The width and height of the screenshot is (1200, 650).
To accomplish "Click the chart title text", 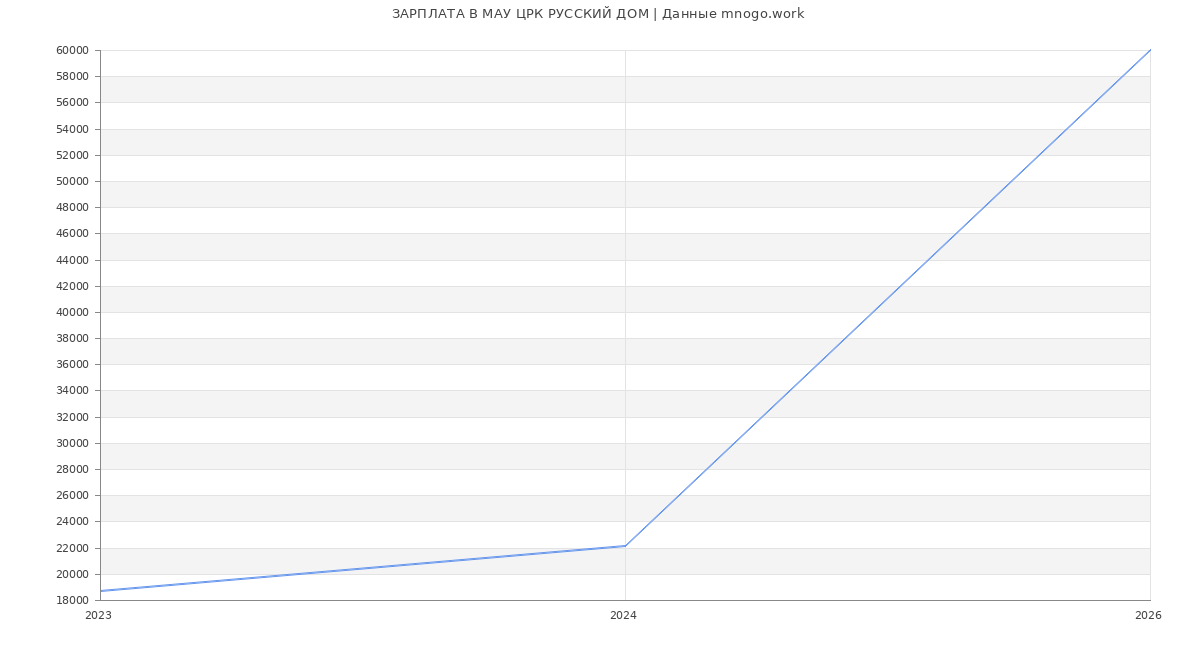I will tap(598, 14).
